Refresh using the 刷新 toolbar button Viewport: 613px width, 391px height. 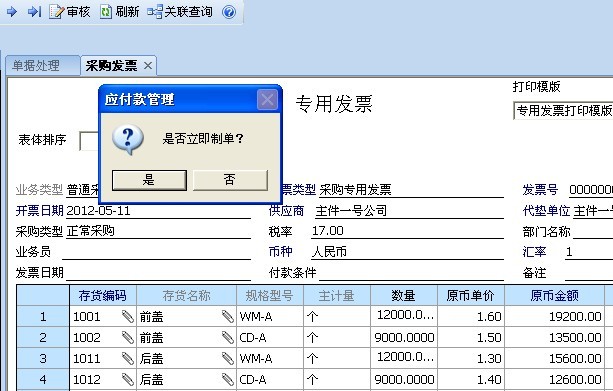[x=119, y=12]
